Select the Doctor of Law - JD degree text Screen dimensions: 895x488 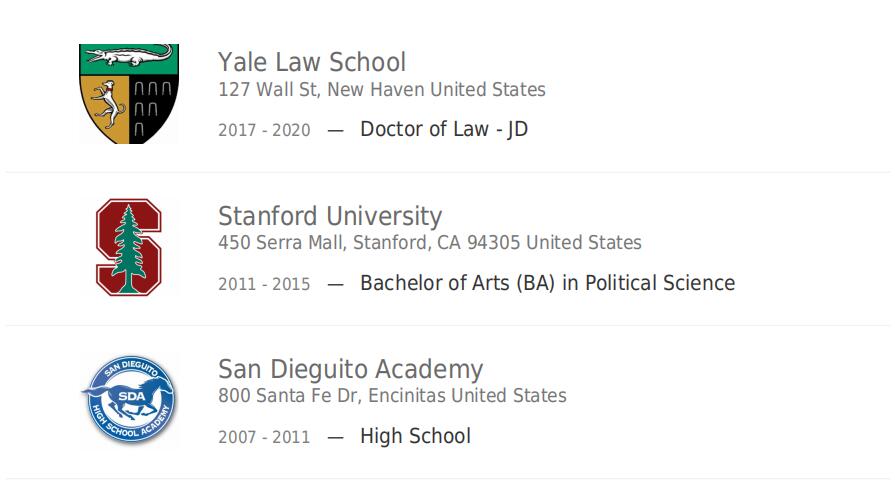coord(444,129)
